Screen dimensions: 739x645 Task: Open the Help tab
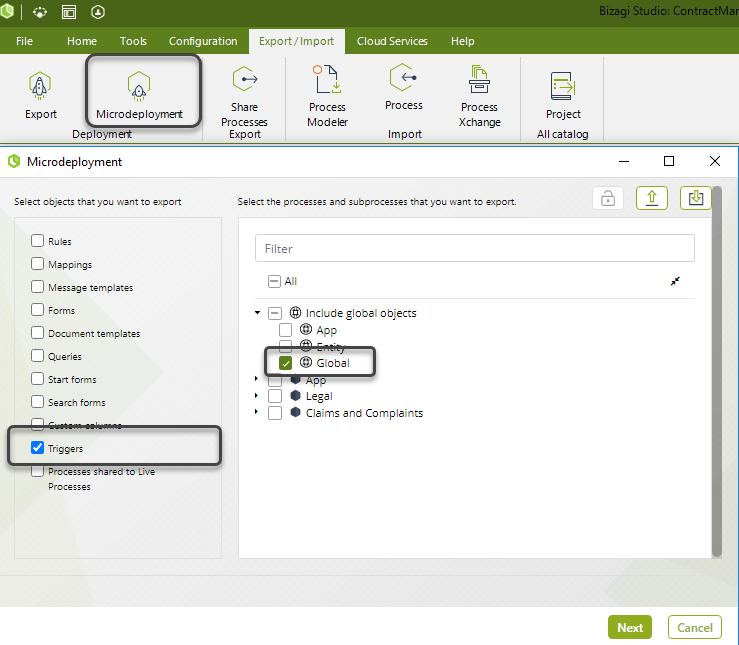[x=462, y=41]
